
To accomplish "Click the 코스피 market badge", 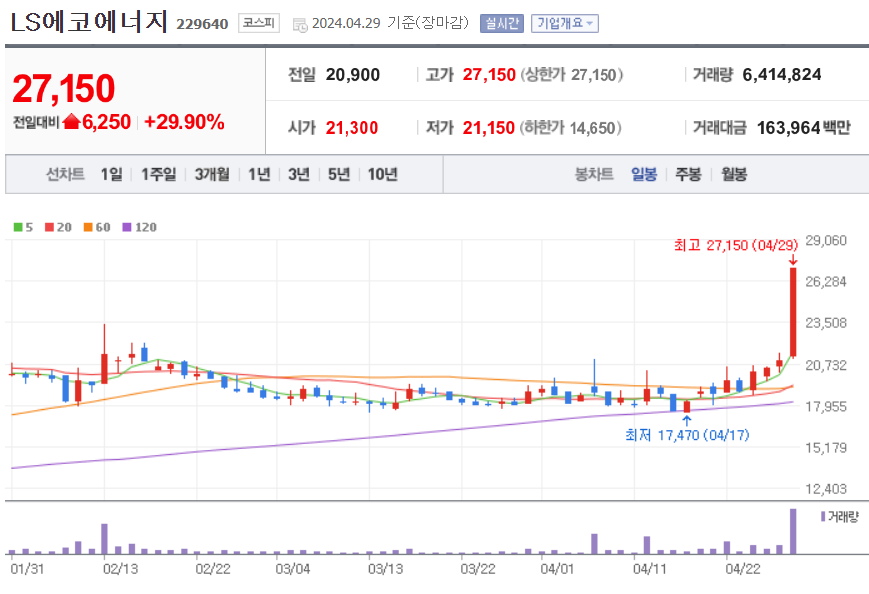I will [x=259, y=23].
